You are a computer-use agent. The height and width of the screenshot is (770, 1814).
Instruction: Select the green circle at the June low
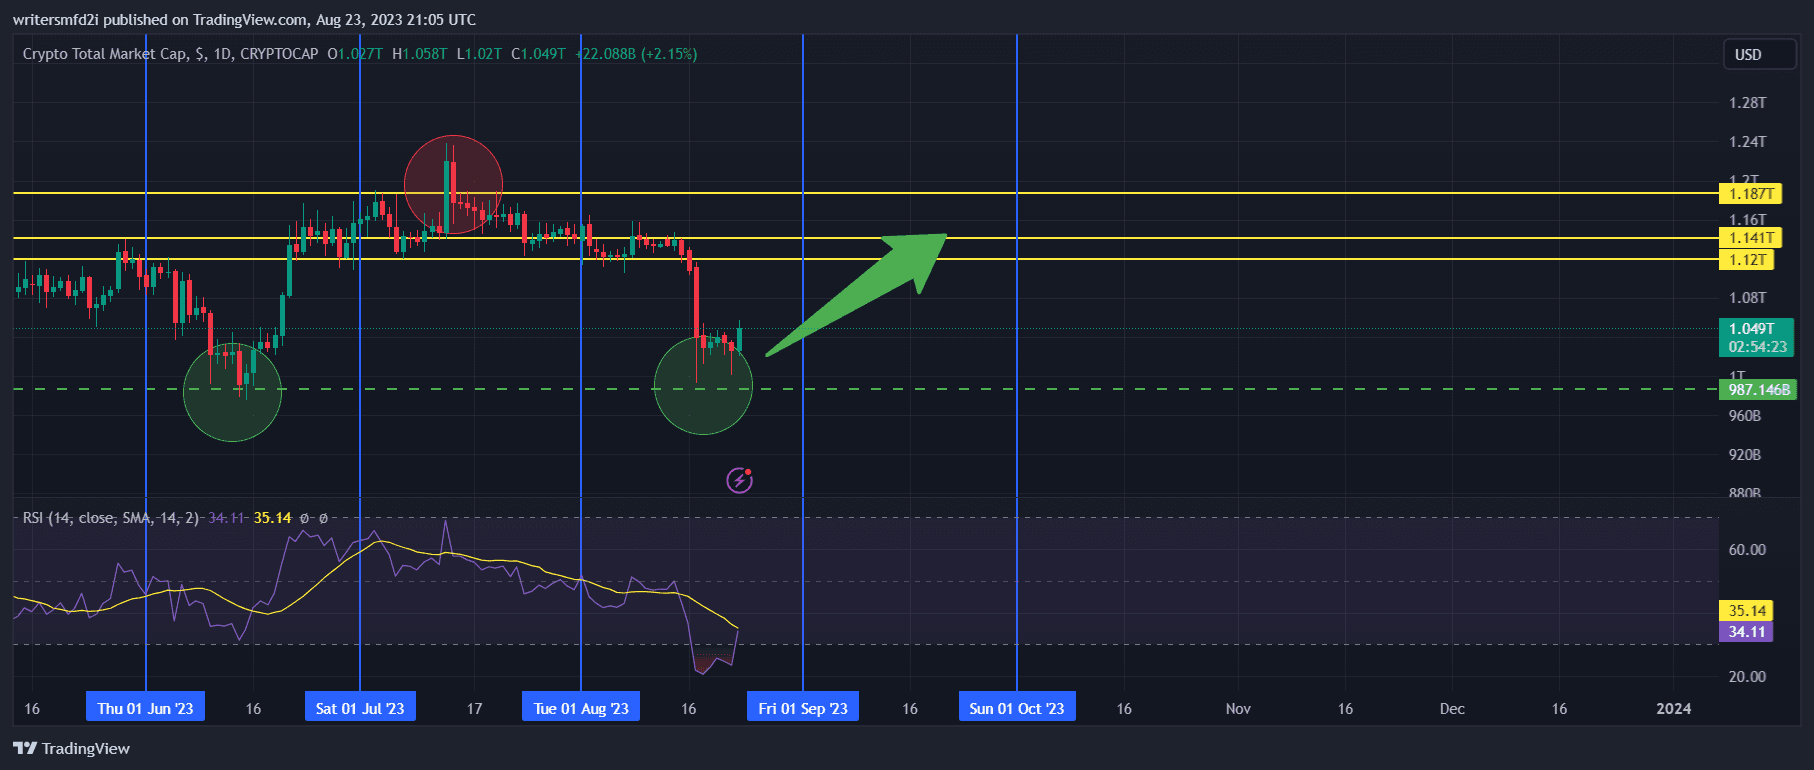coord(233,392)
